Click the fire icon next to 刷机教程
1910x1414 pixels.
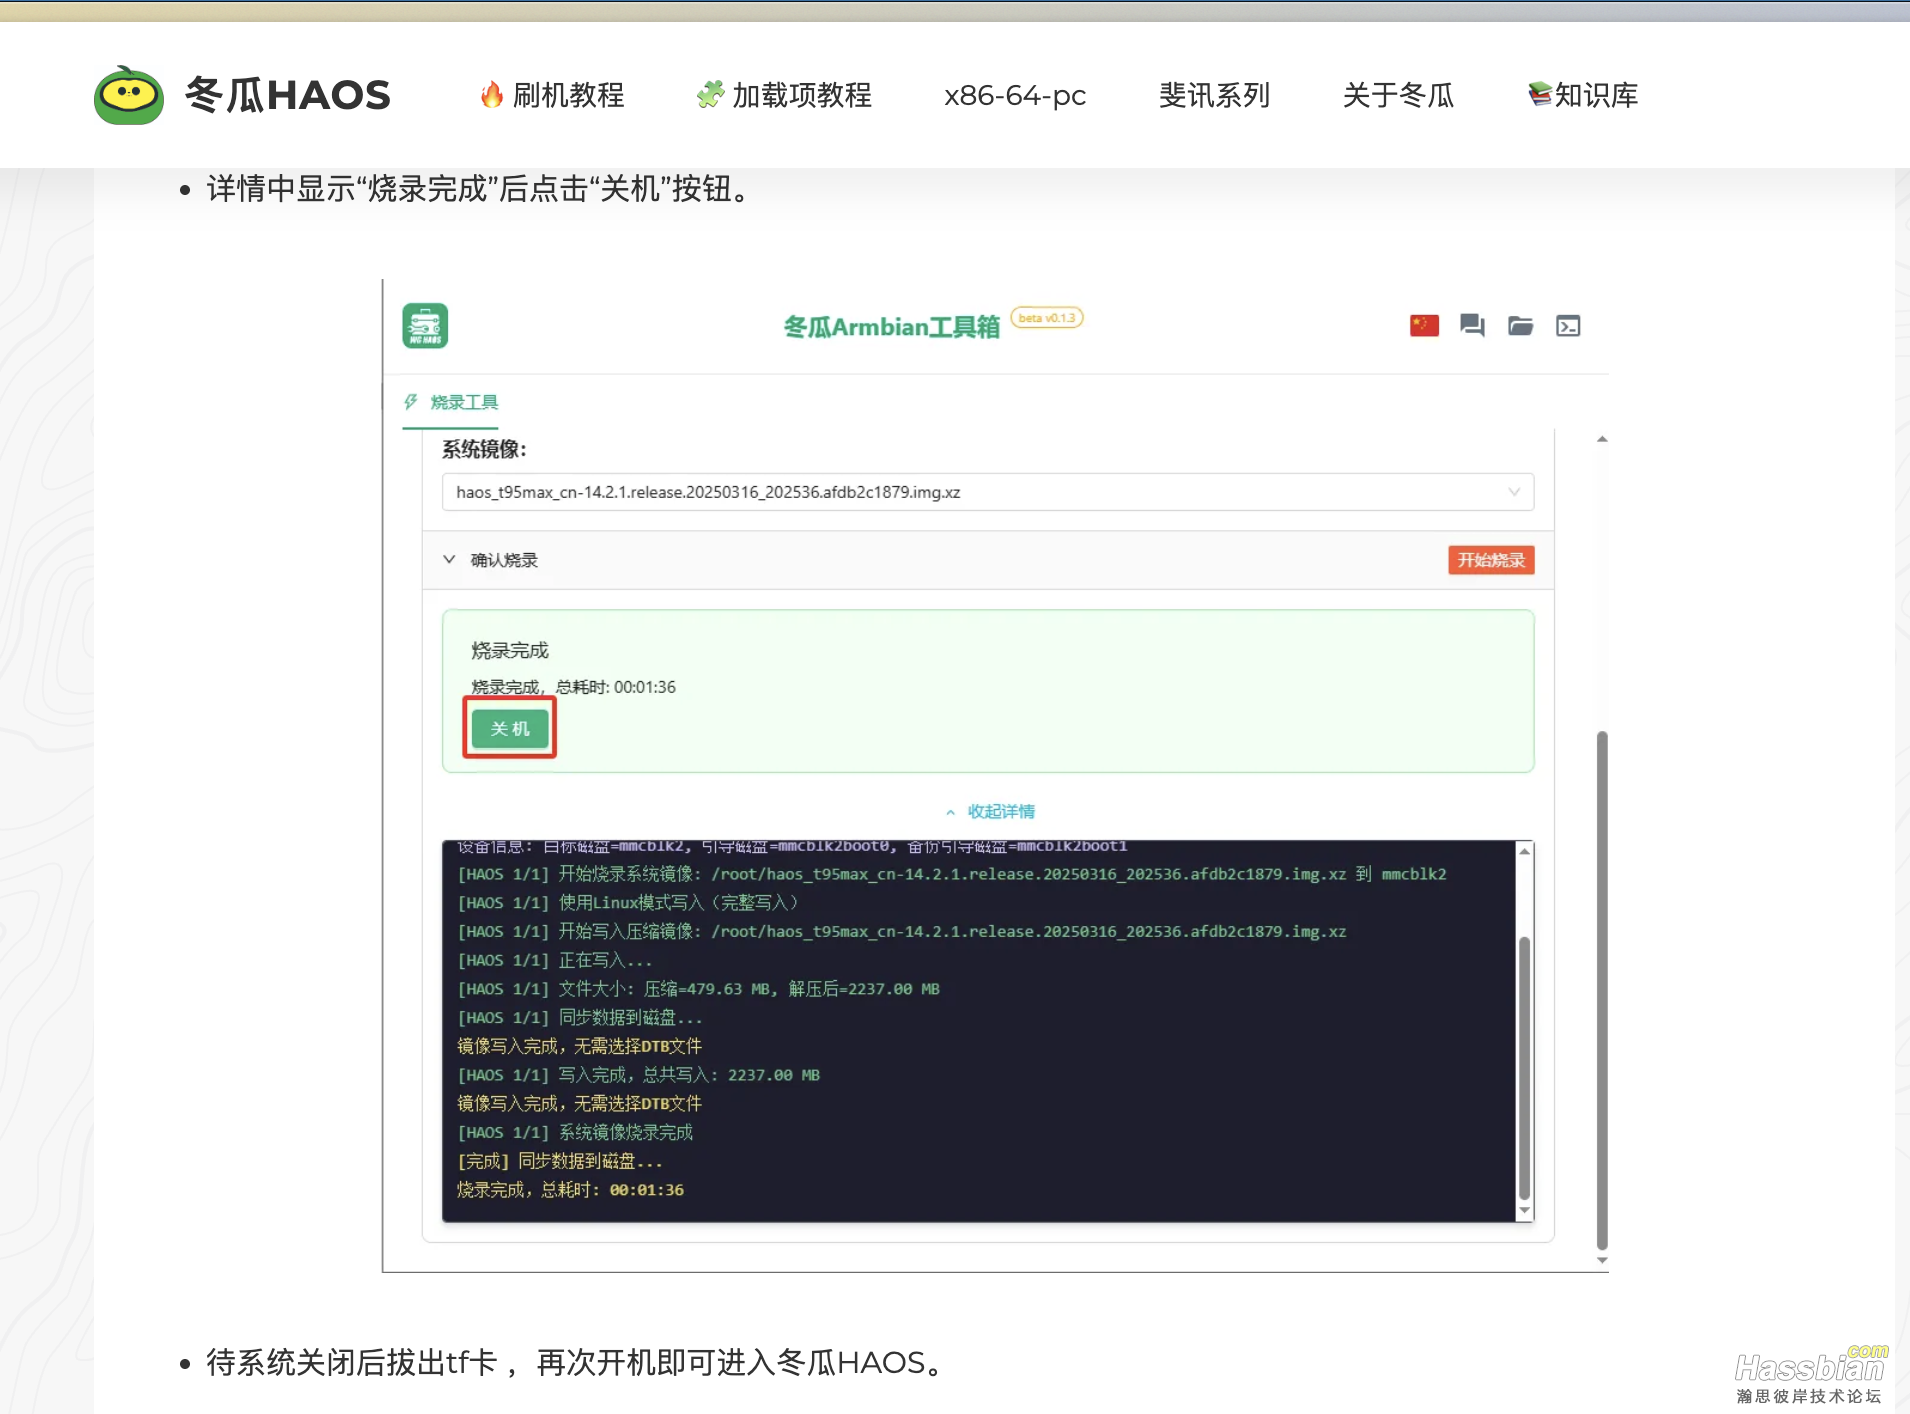coord(491,94)
